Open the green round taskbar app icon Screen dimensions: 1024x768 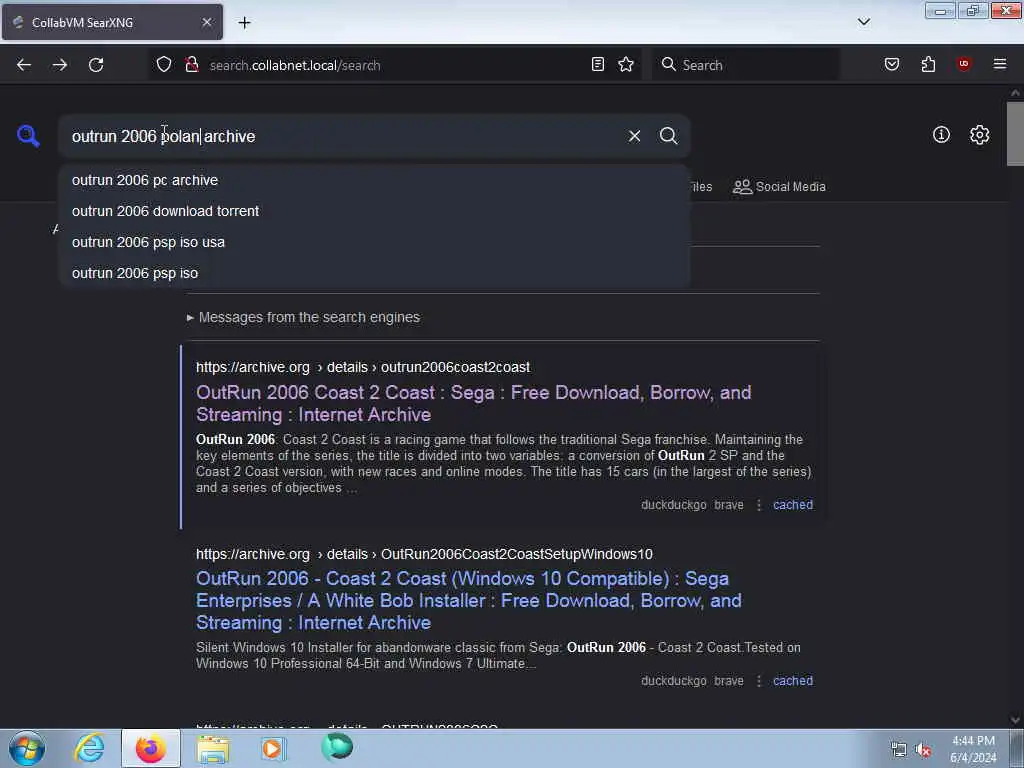coord(337,747)
